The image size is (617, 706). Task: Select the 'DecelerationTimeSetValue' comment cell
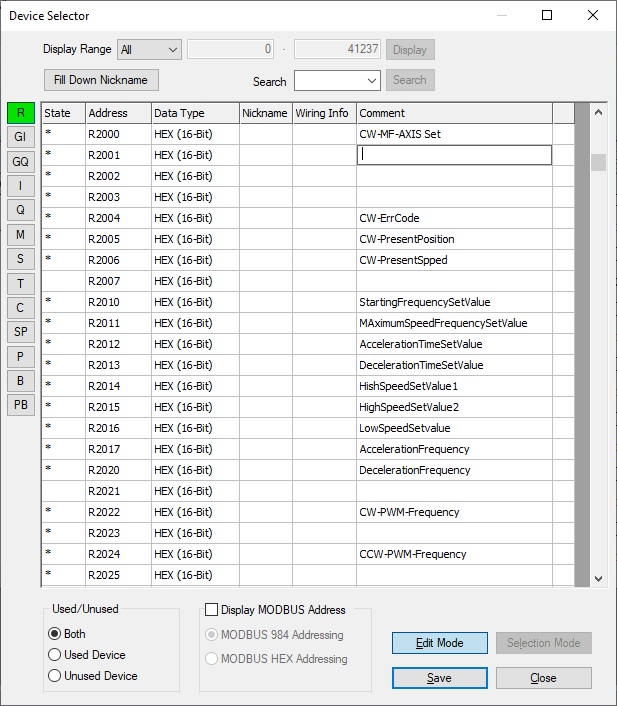[454, 365]
